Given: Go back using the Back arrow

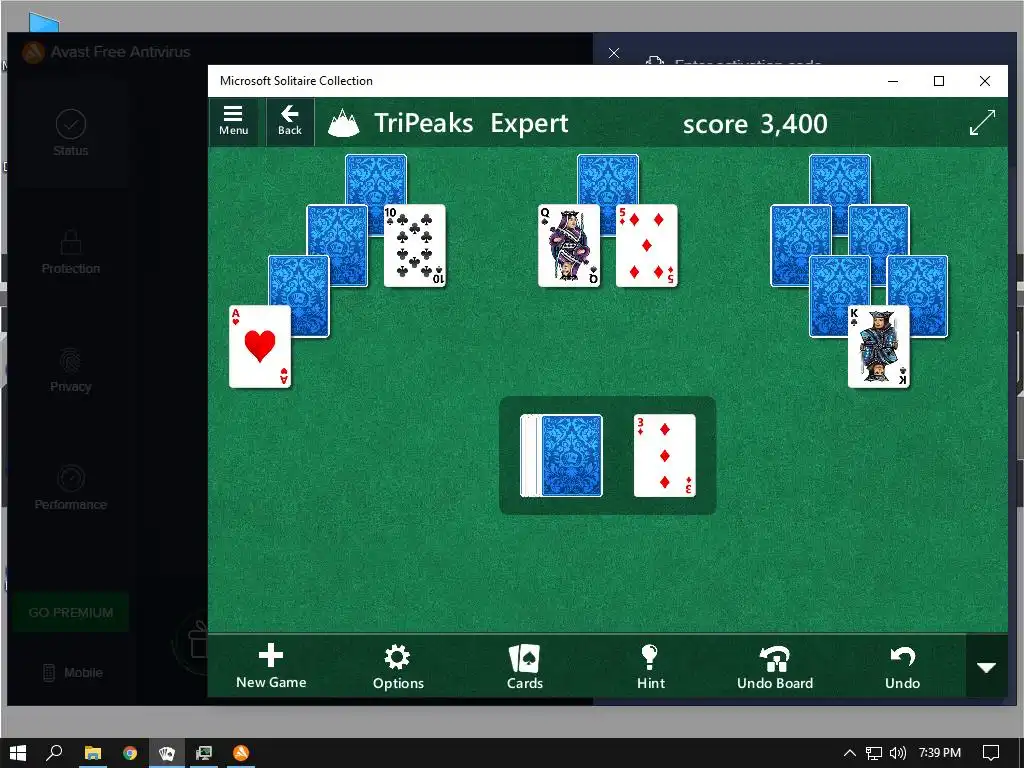Looking at the screenshot, I should tap(289, 121).
